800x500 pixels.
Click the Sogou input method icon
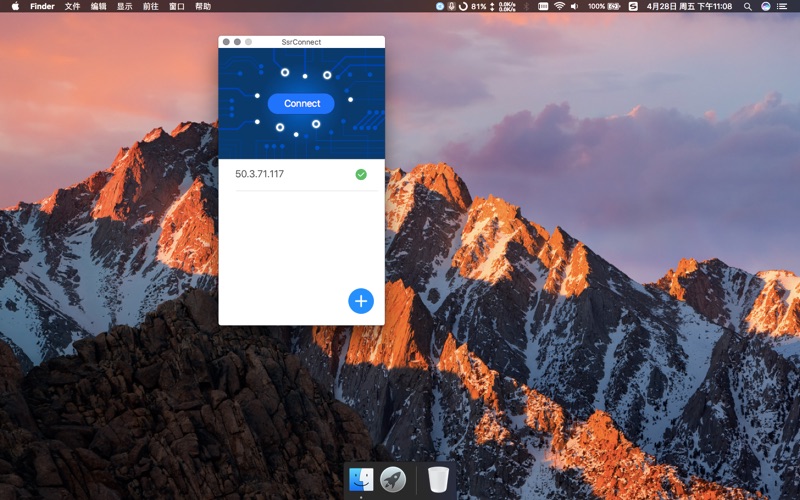pyautogui.click(x=633, y=6)
